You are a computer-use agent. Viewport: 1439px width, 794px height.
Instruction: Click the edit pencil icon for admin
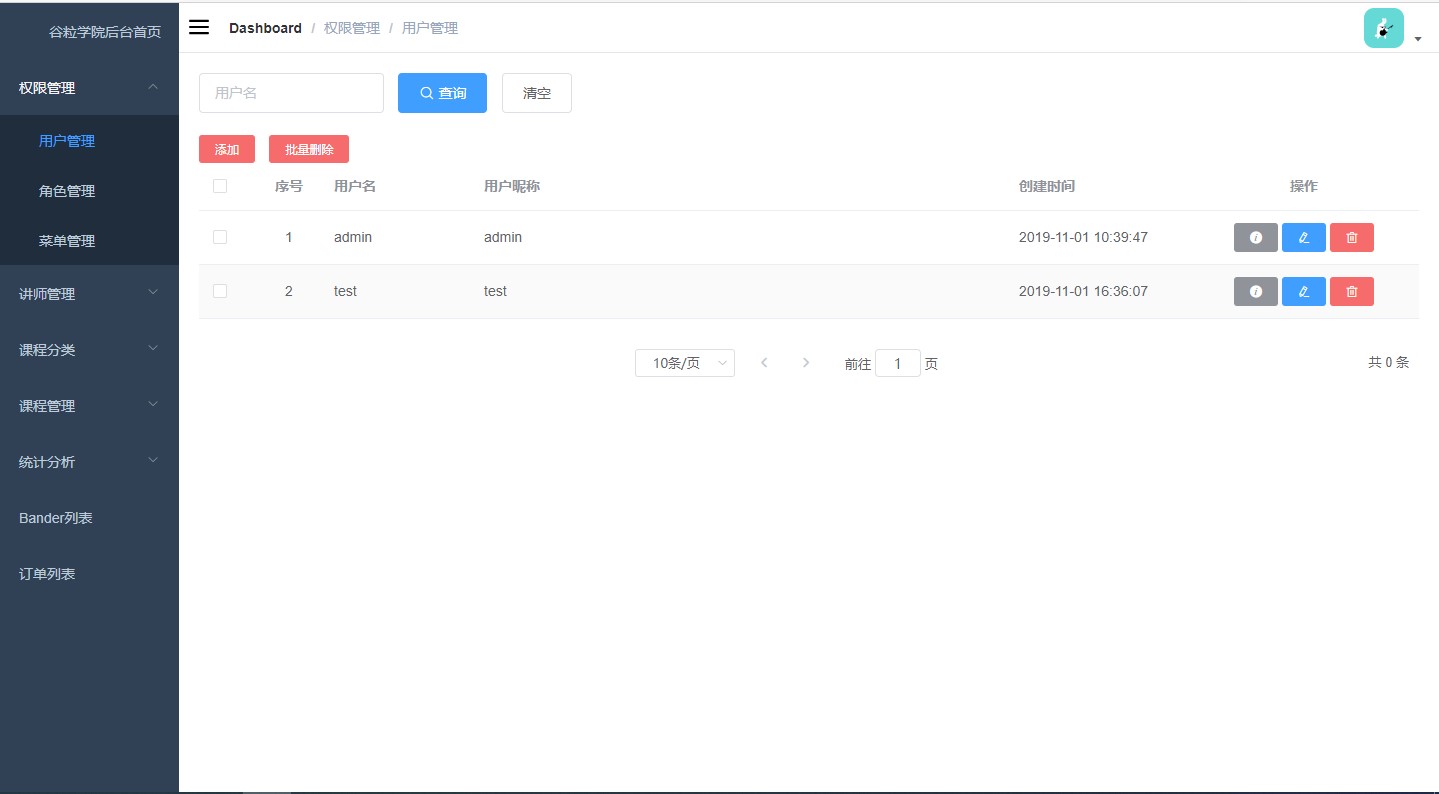point(1303,237)
